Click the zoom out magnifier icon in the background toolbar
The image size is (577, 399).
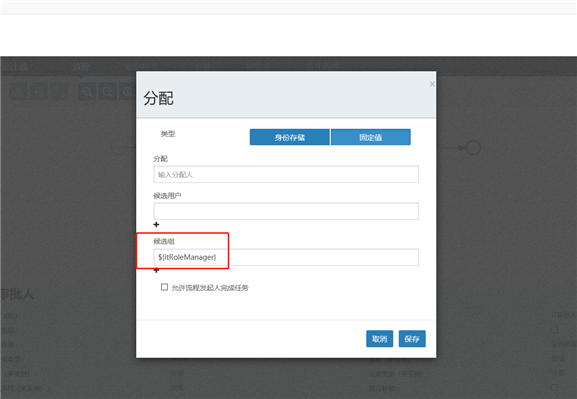click(107, 91)
